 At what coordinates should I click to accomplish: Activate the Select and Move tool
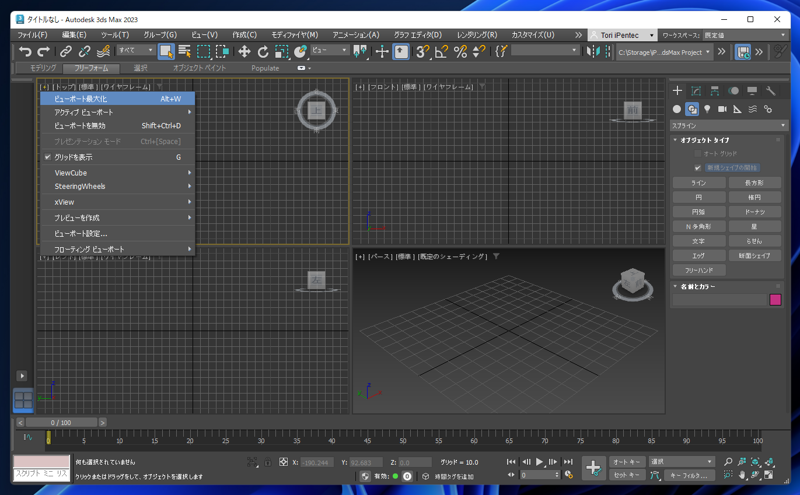coord(244,52)
